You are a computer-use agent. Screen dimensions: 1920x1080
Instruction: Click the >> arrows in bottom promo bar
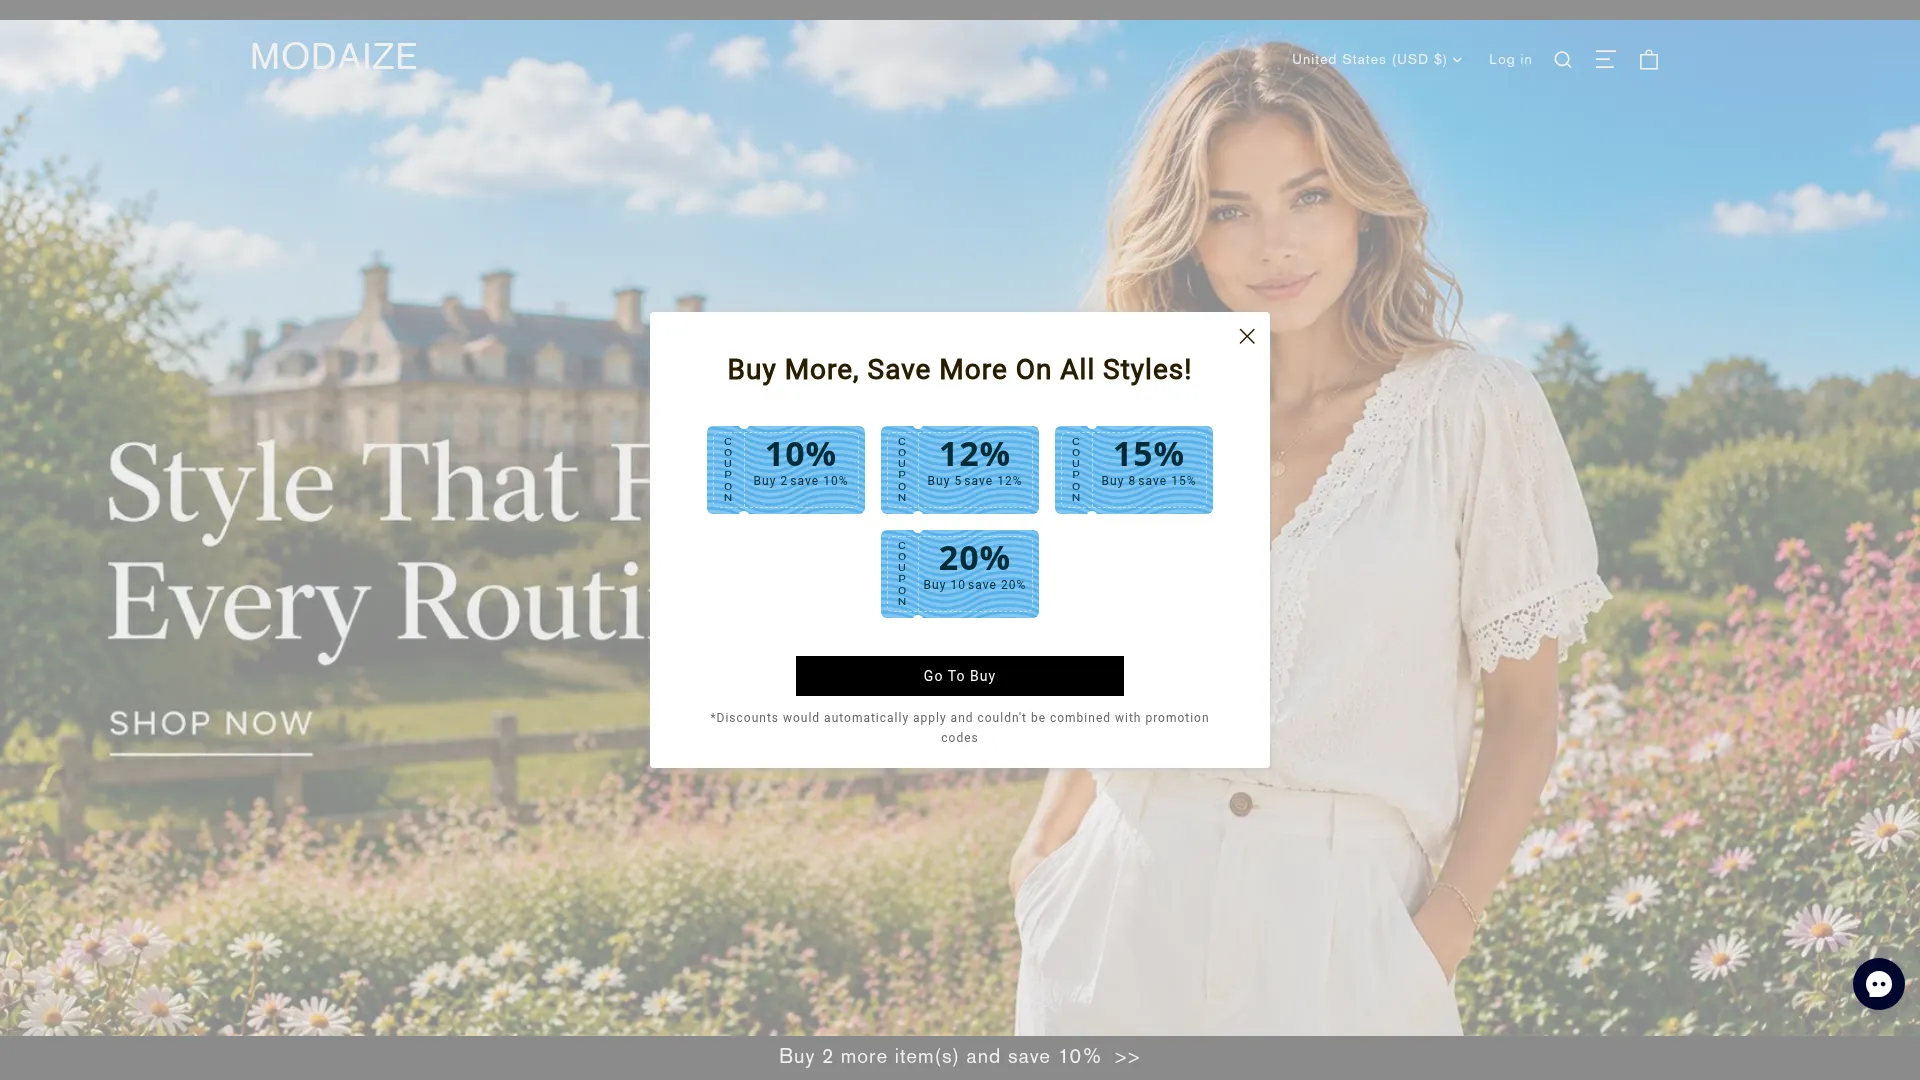pos(1127,1058)
